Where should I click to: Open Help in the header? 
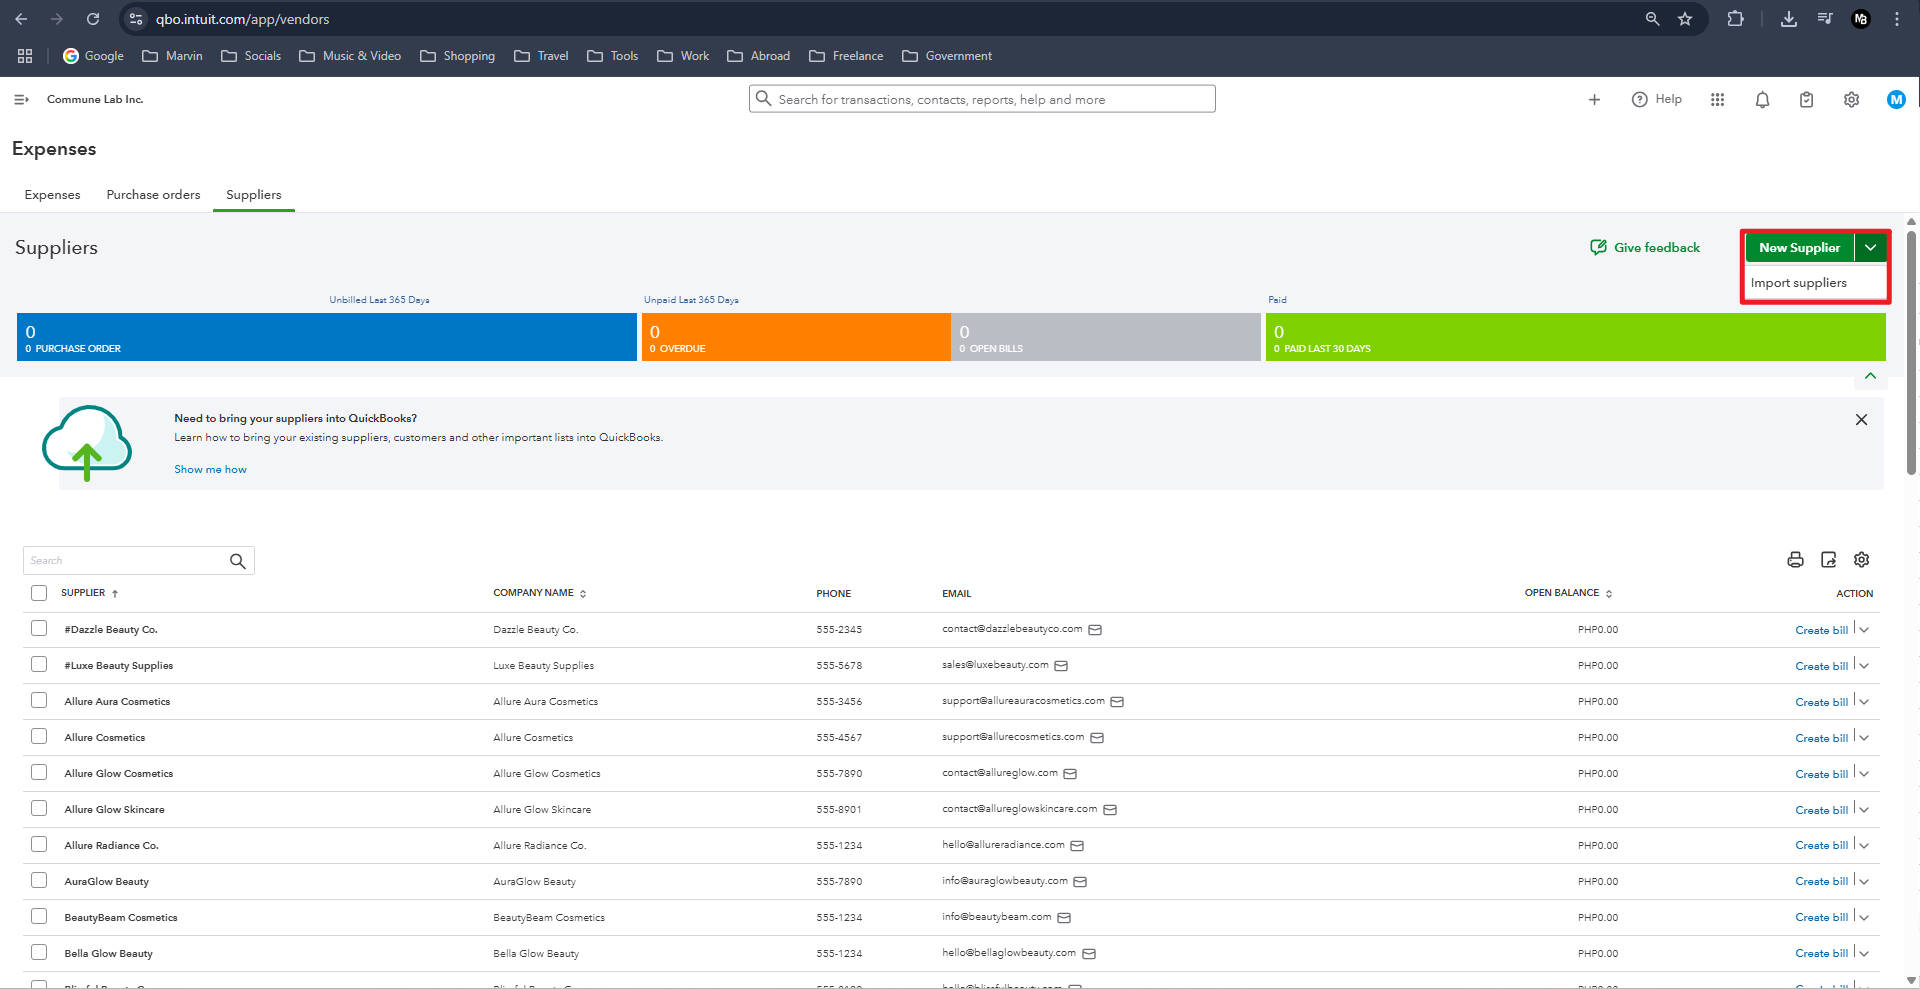(x=1657, y=99)
